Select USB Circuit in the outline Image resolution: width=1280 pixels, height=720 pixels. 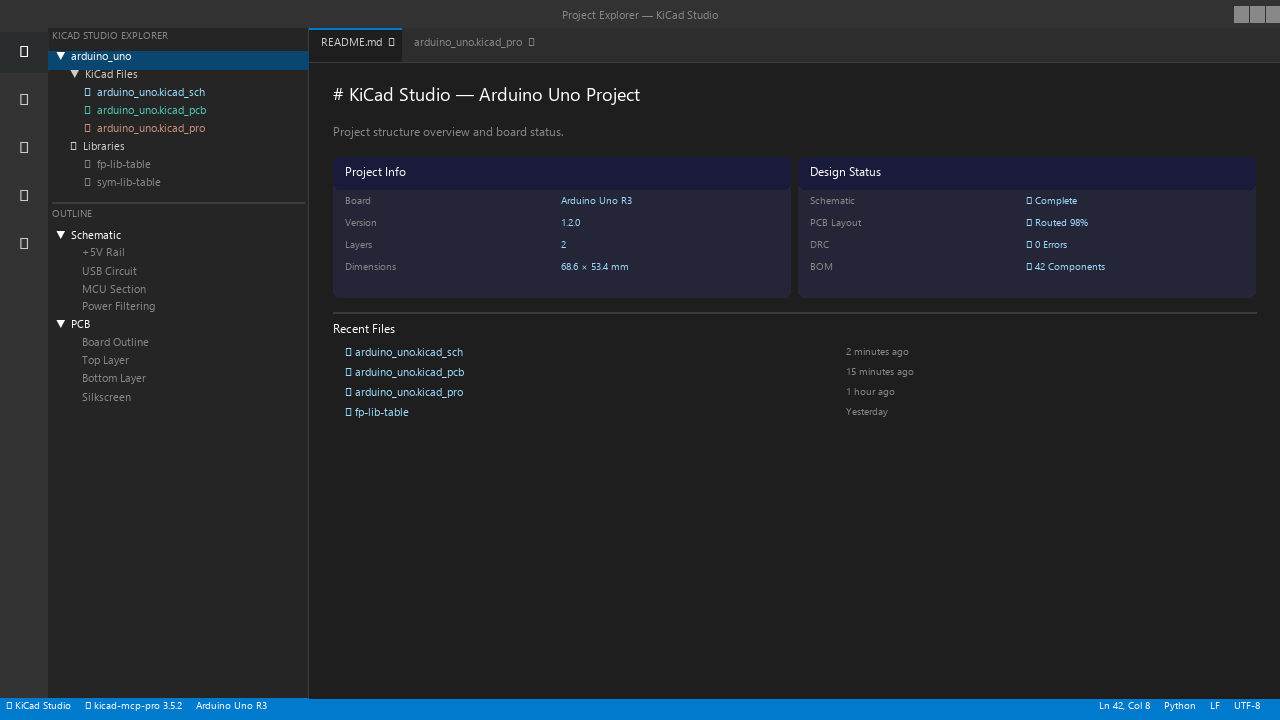click(x=109, y=271)
